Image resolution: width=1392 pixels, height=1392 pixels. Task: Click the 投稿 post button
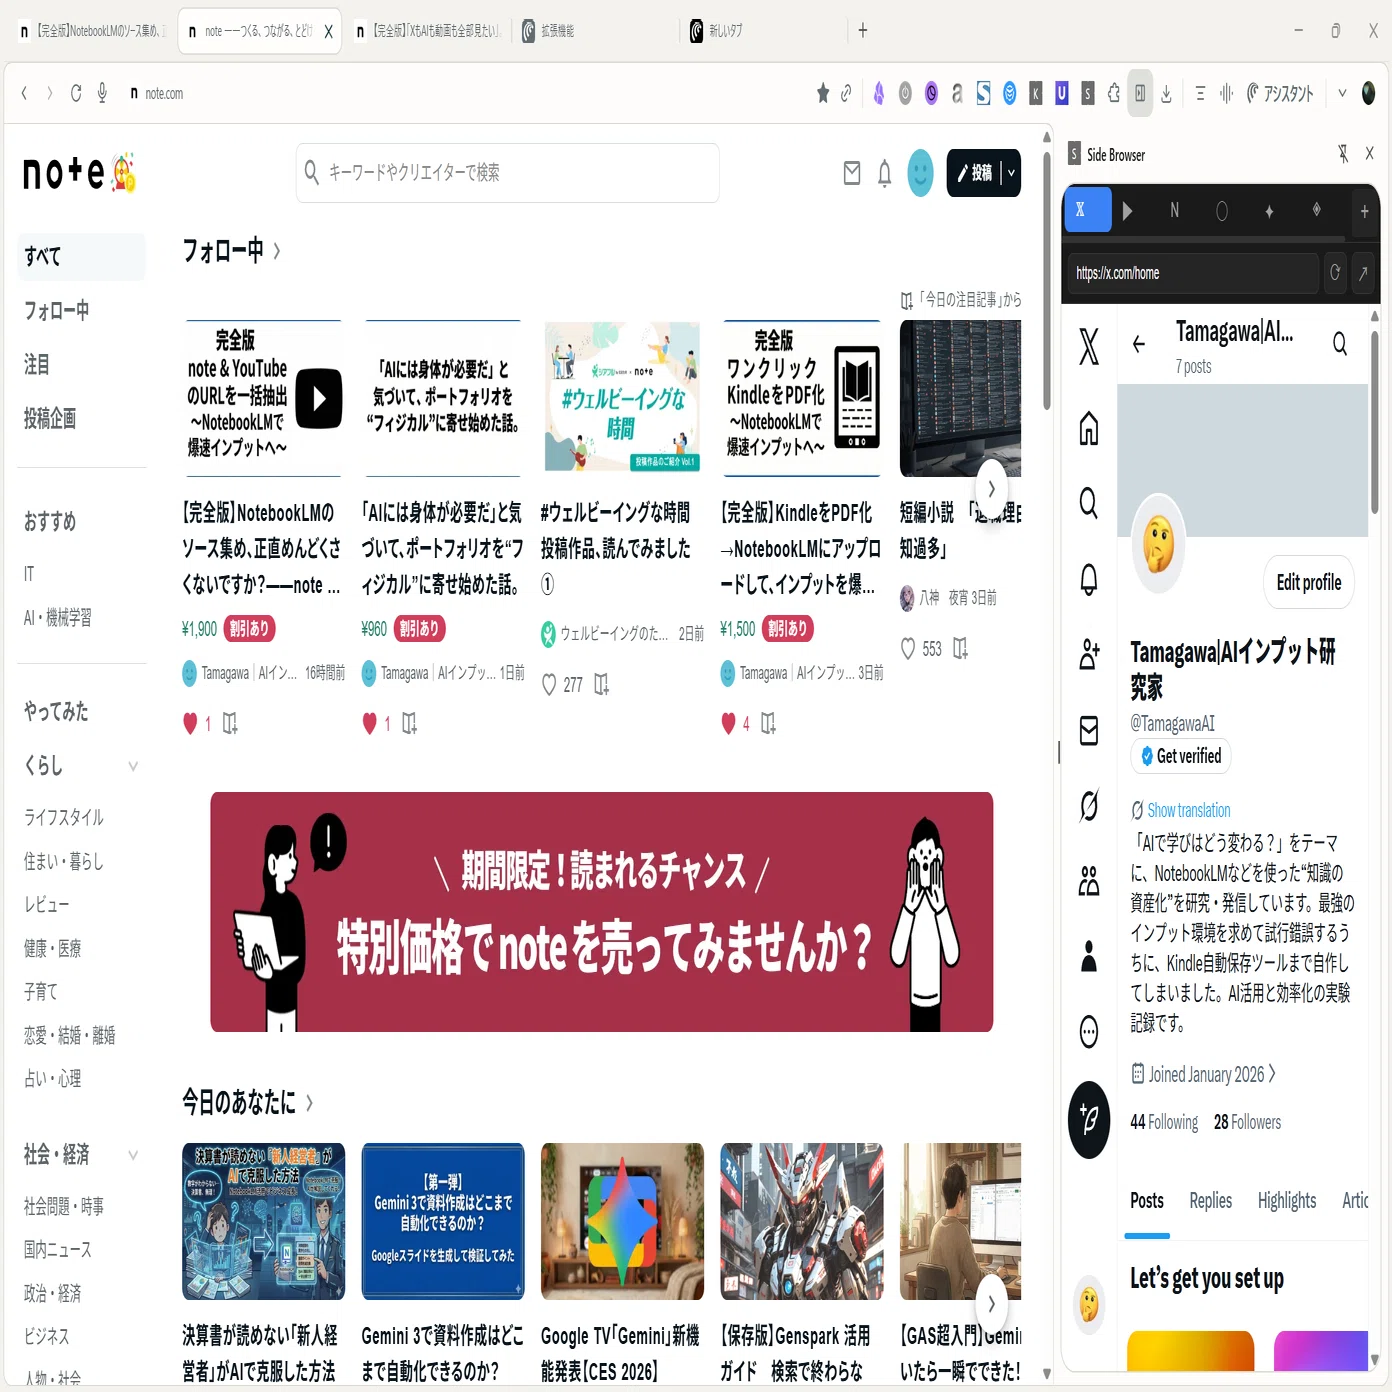click(x=975, y=173)
